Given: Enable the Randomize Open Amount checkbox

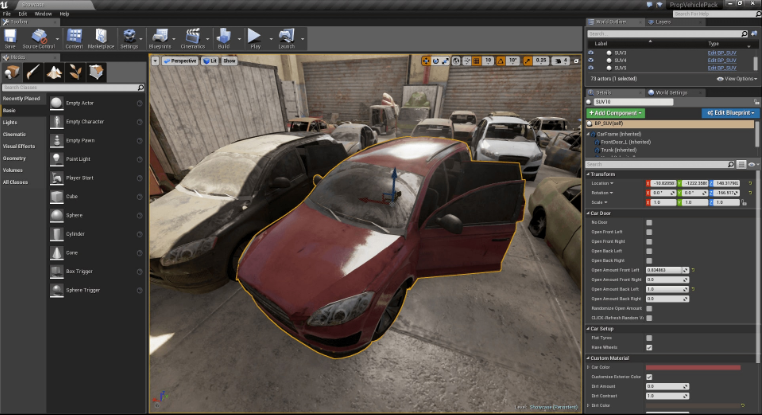Looking at the screenshot, I should click(649, 309).
